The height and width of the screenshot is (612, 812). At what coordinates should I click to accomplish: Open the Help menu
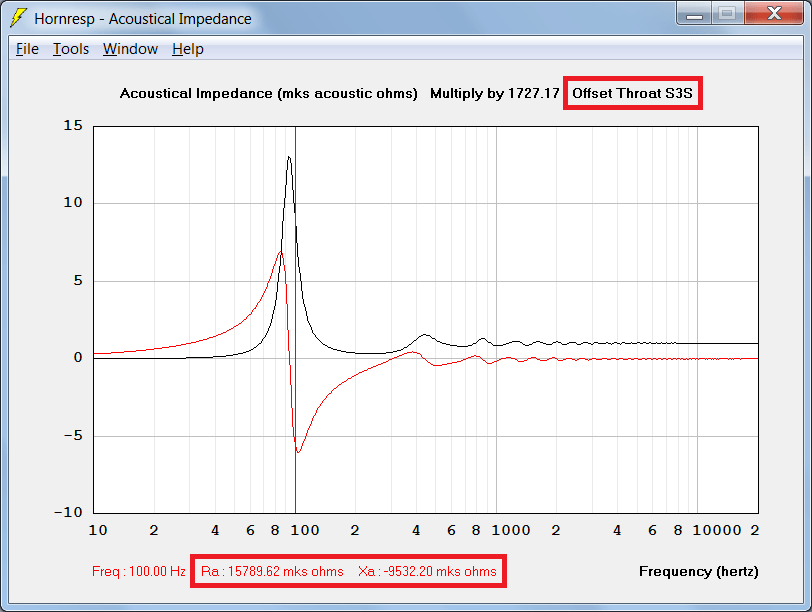tap(187, 49)
